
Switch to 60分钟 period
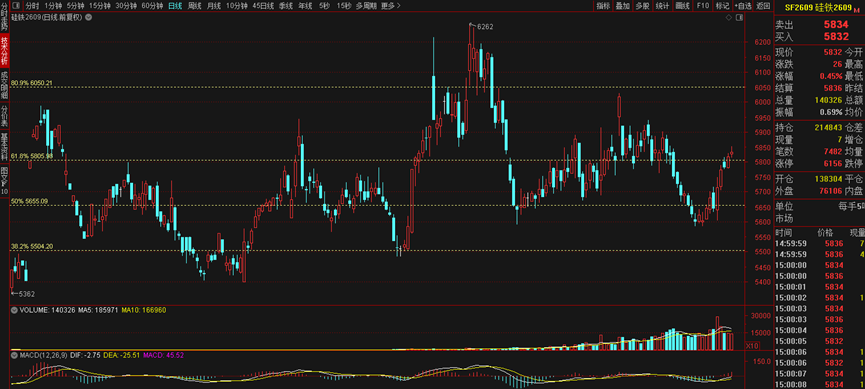pos(152,6)
